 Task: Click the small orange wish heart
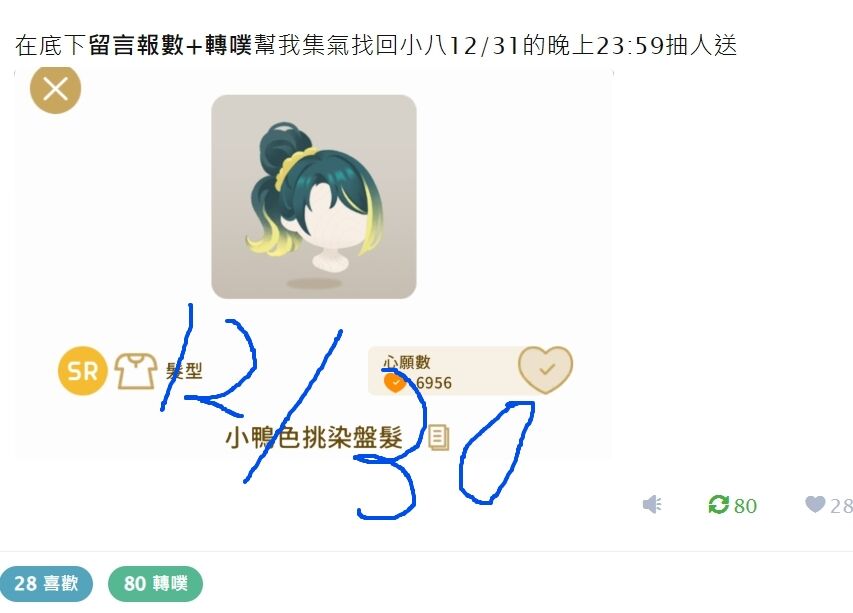tap(395, 383)
